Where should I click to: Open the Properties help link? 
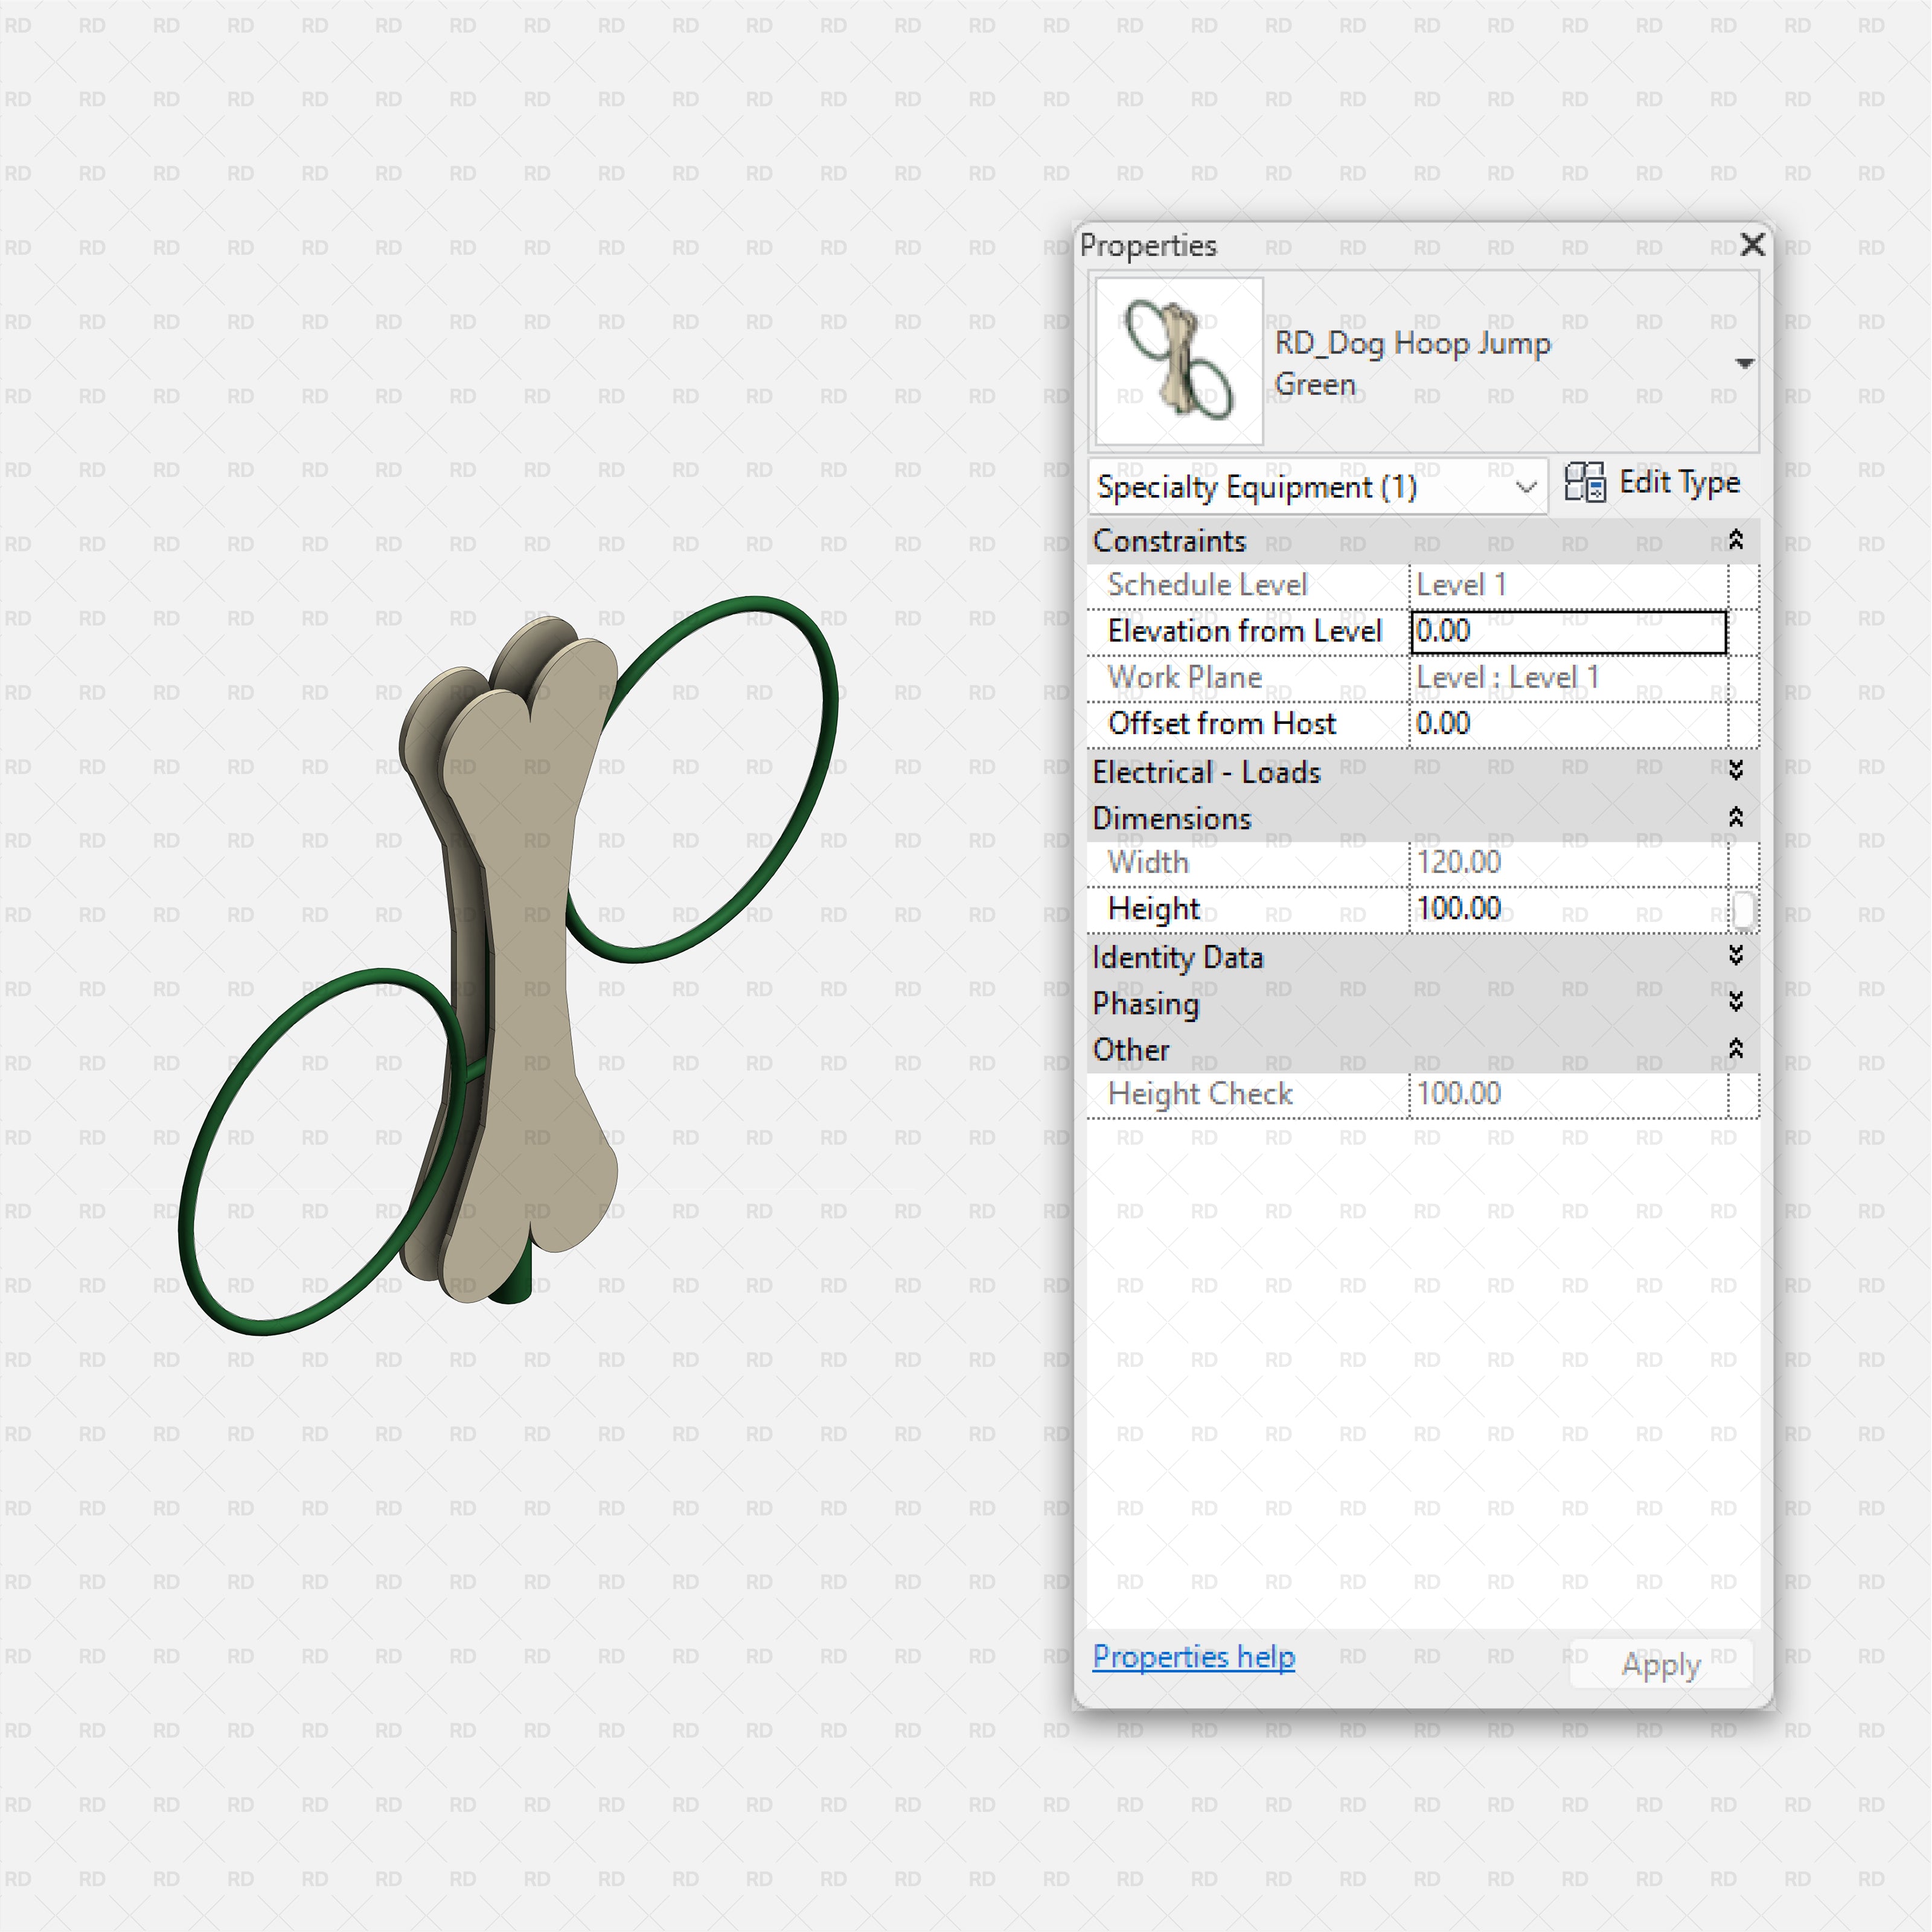click(1193, 1657)
